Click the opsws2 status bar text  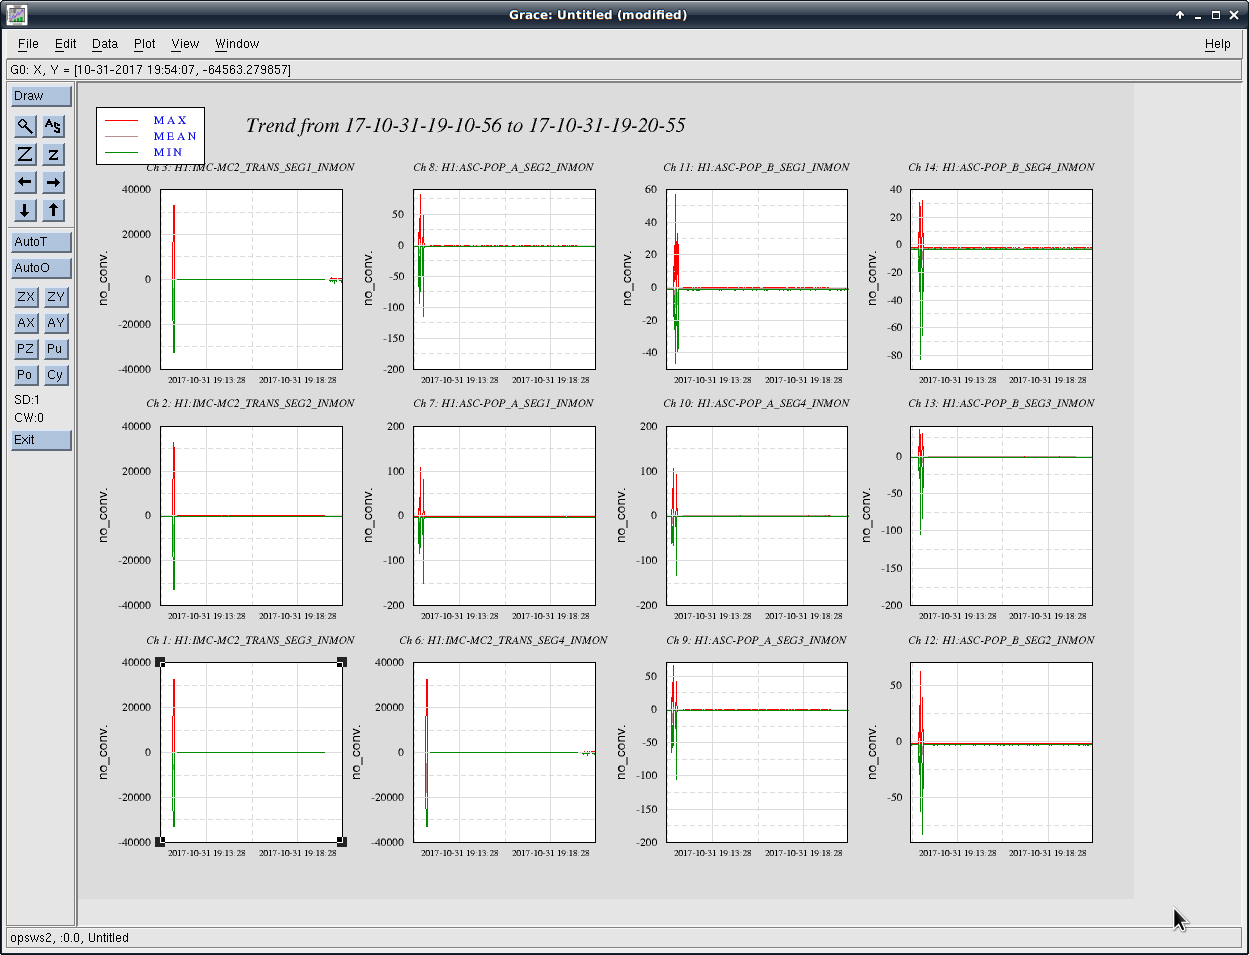pyautogui.click(x=69, y=938)
